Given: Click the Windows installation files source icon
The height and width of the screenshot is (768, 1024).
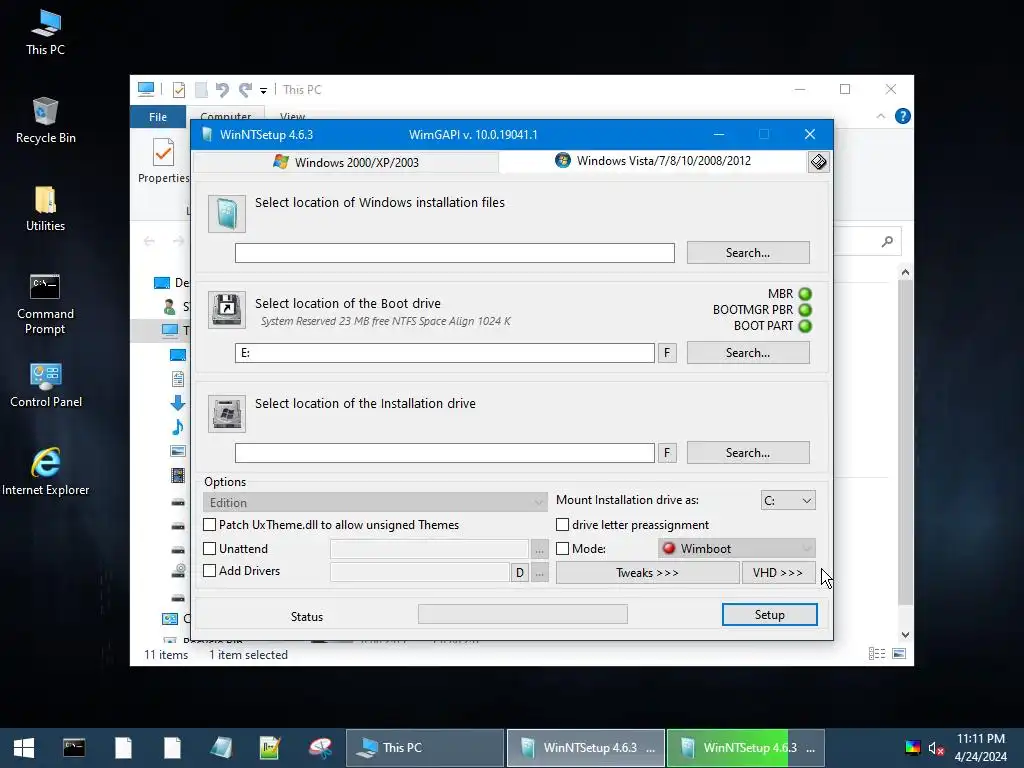Looking at the screenshot, I should (227, 214).
